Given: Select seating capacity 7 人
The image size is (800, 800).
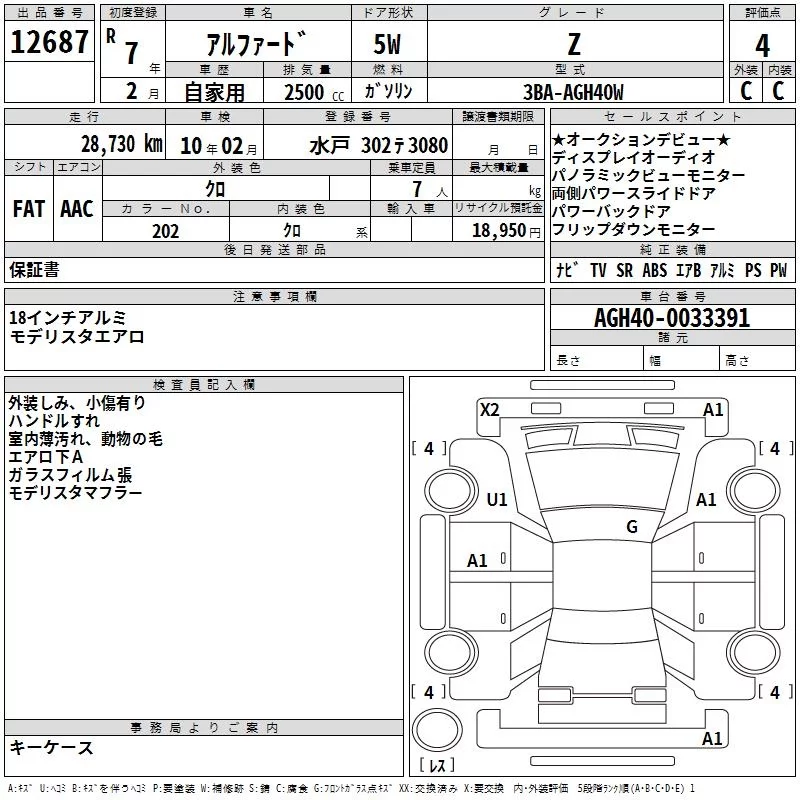Looking at the screenshot, I should [429, 190].
